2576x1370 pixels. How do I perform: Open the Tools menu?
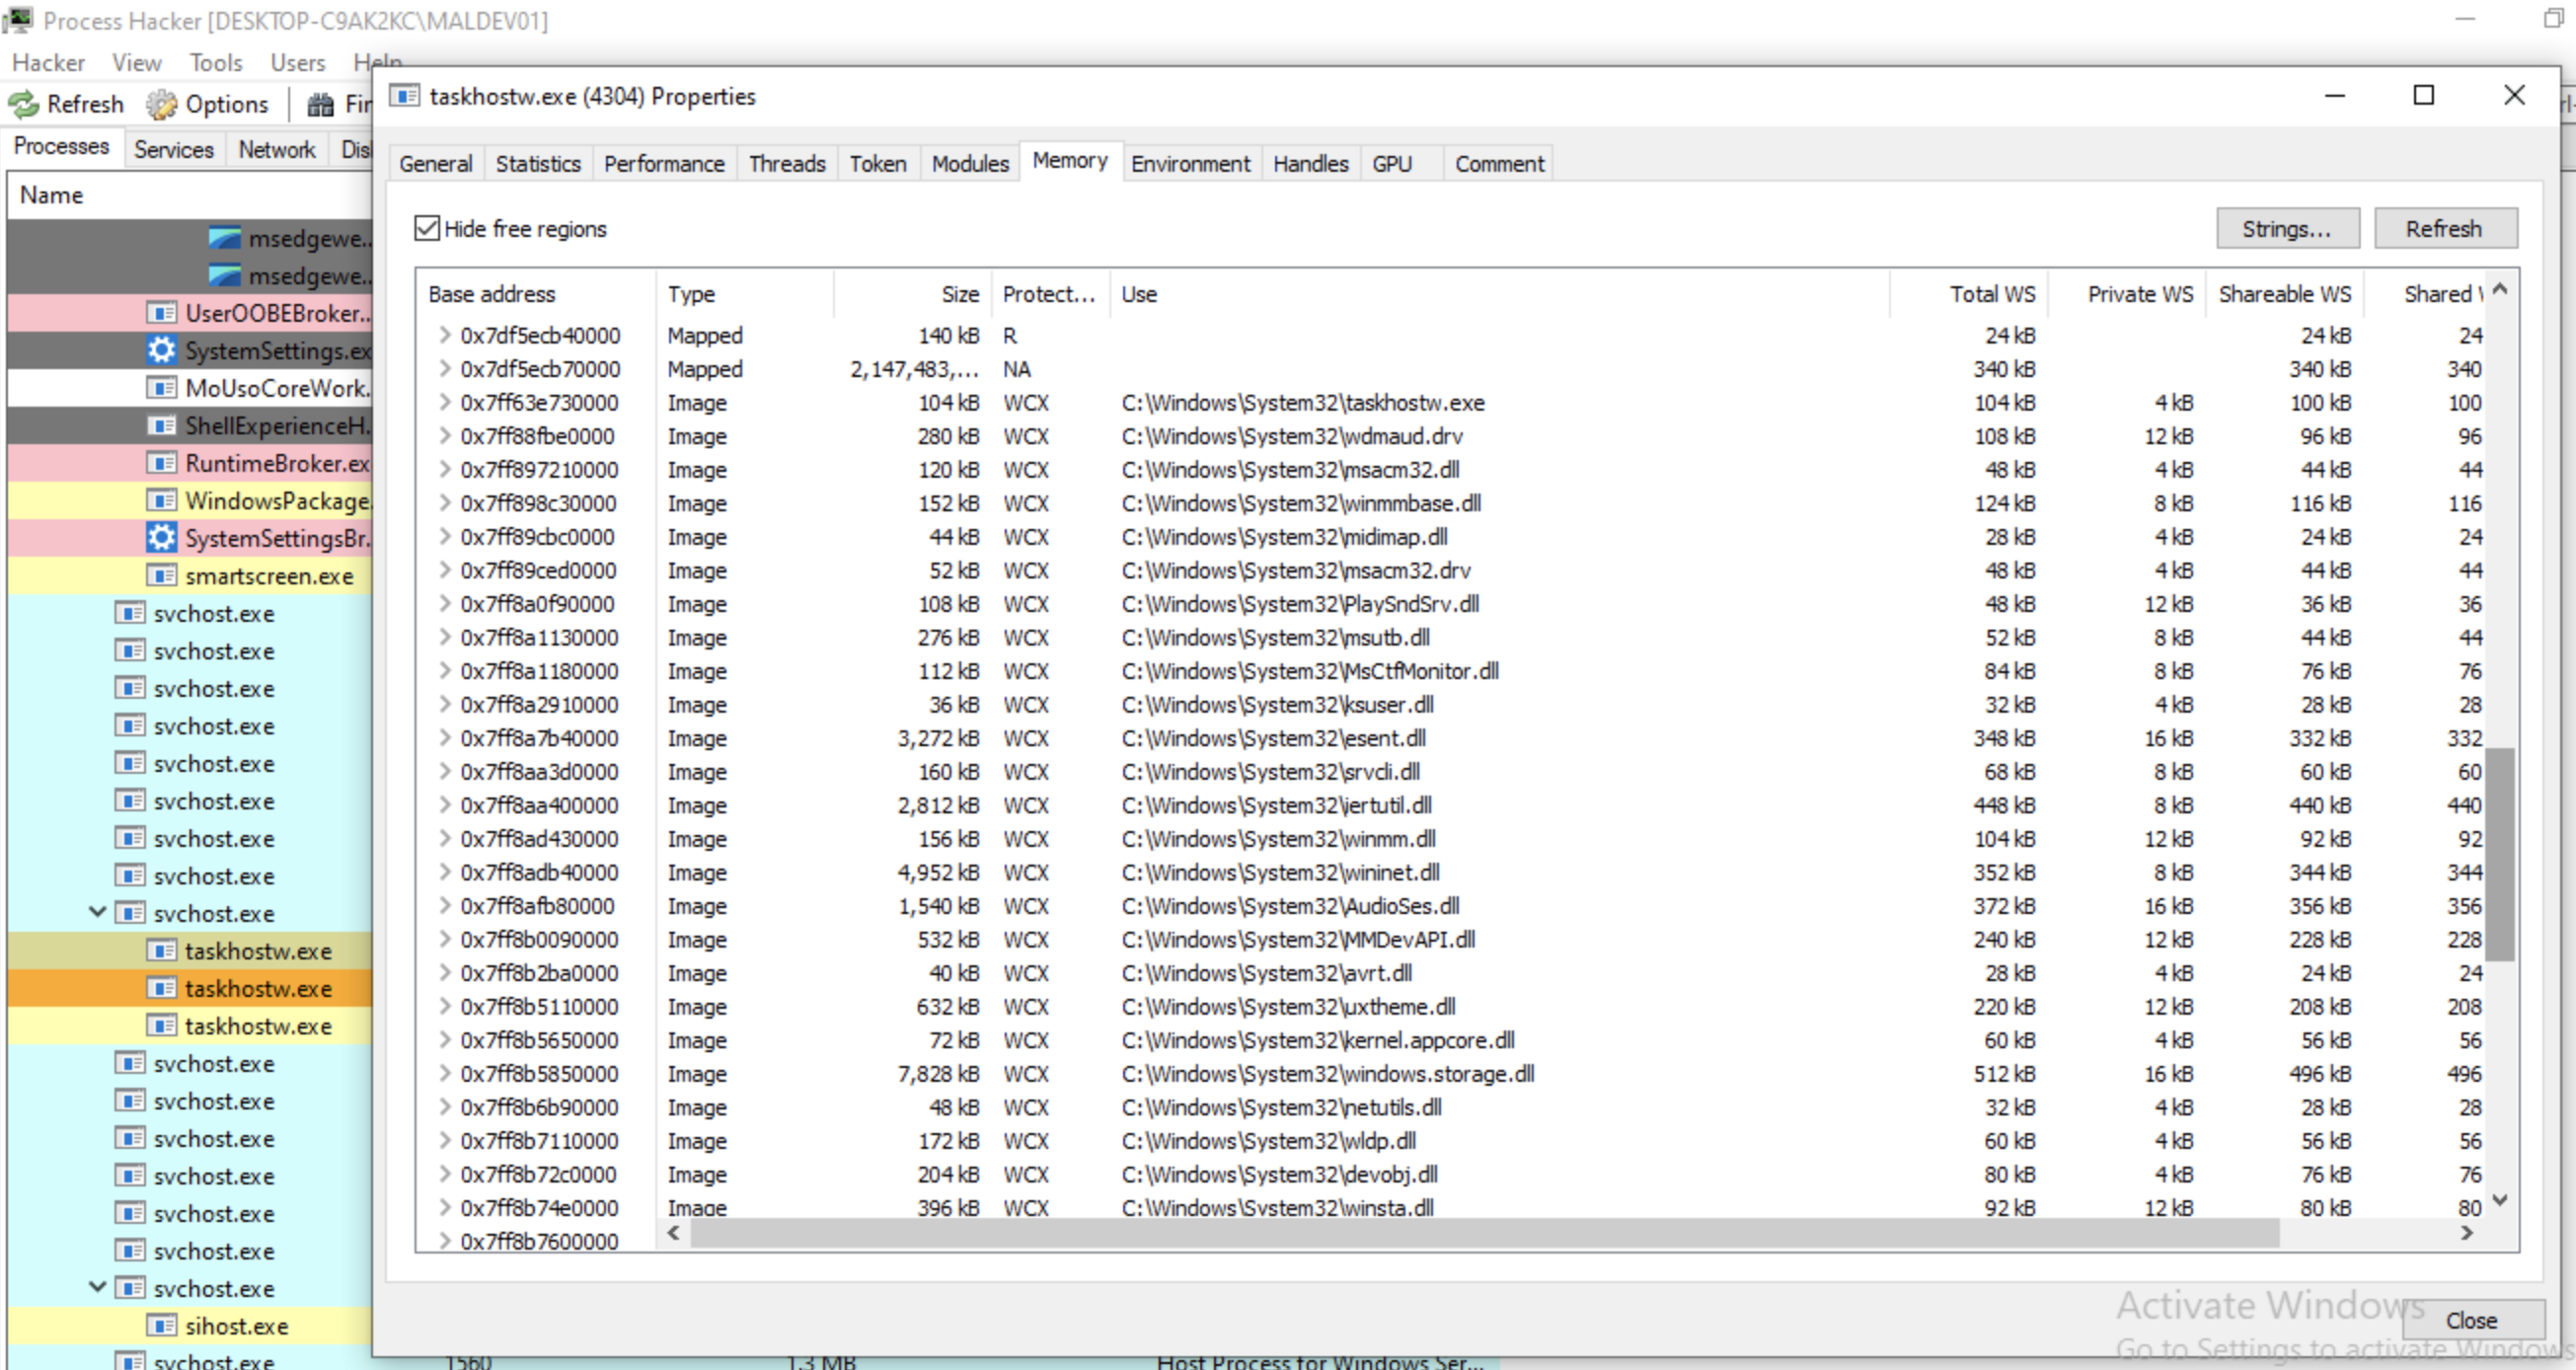pos(216,62)
